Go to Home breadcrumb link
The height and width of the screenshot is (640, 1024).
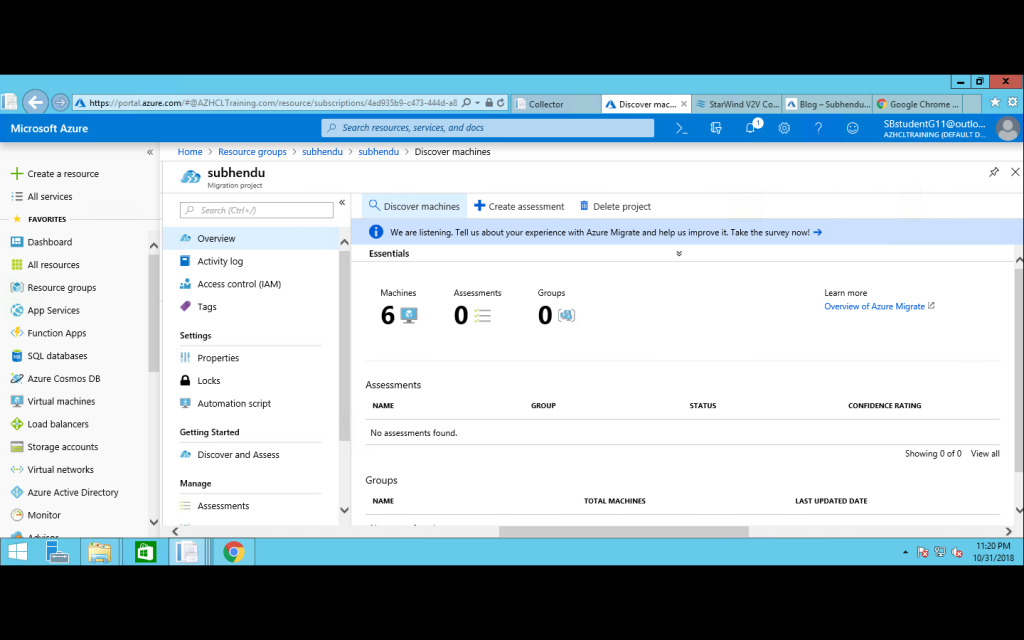coord(190,152)
